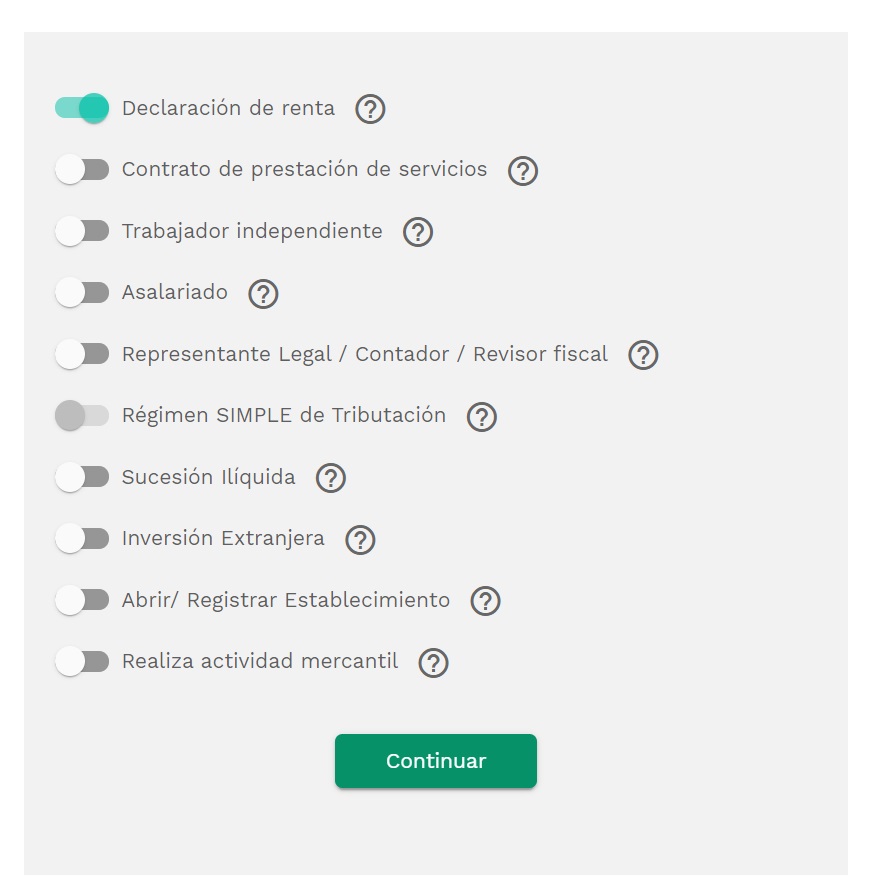This screenshot has height=894, width=872.
Task: Enable Abrir/ Registrar Establecimiento switch
Action: 83,600
